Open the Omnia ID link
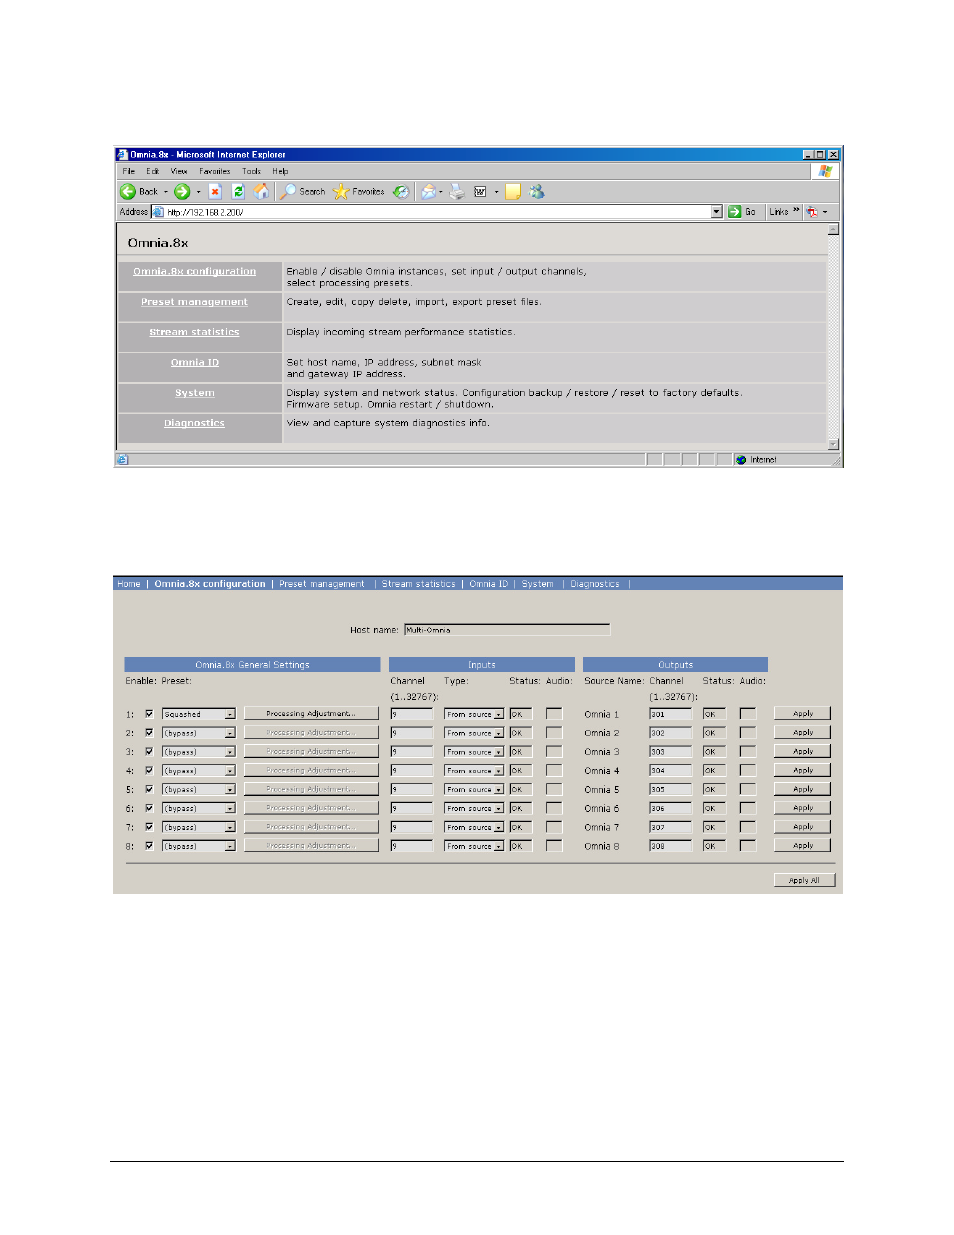Screen dimensions: 954x1235 tap(194, 363)
